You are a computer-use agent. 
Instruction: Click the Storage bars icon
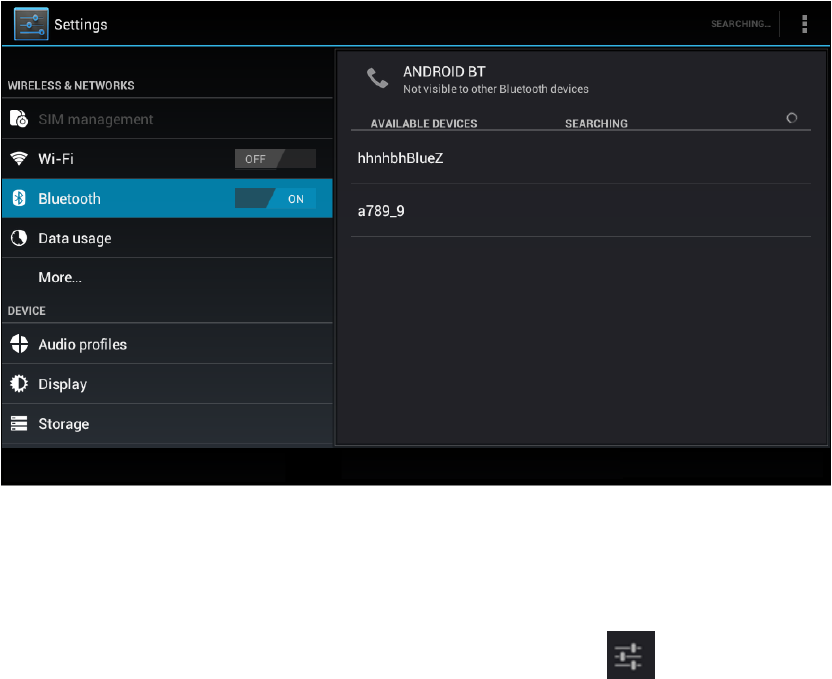tap(19, 423)
